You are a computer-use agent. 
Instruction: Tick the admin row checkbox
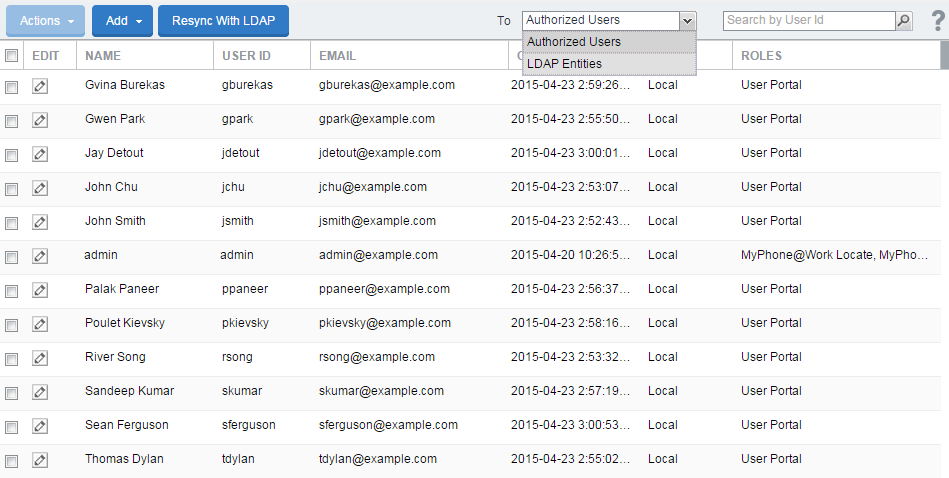(x=11, y=257)
